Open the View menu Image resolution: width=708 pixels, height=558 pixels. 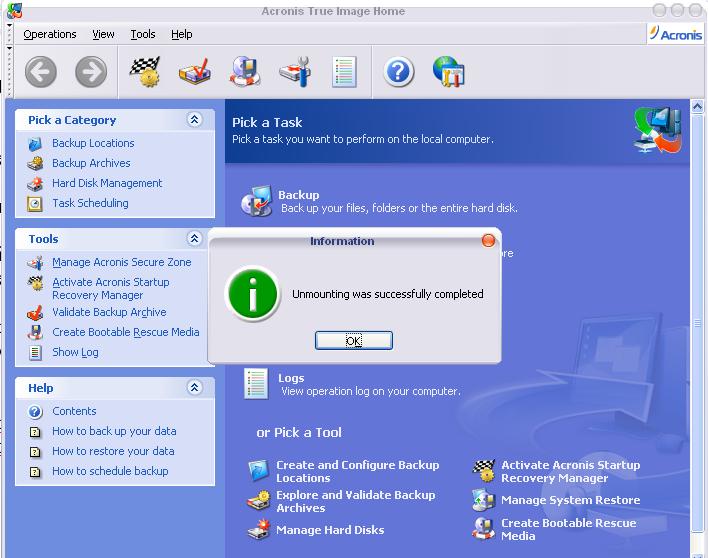[103, 34]
